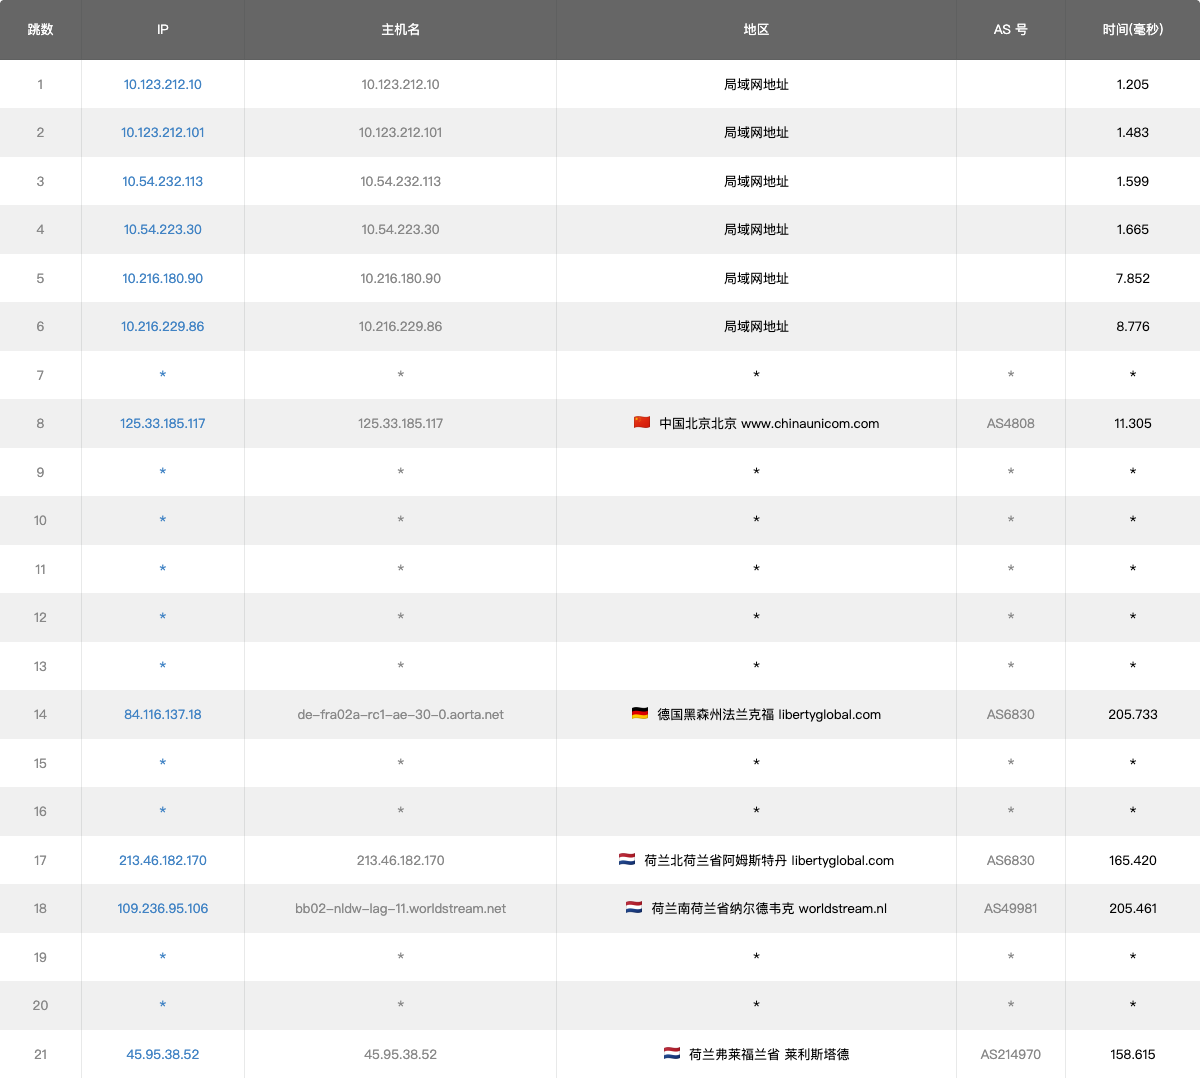Click the final hop IP 45.95.38.52
Screen dimensions: 1200x1078
pos(162,1054)
